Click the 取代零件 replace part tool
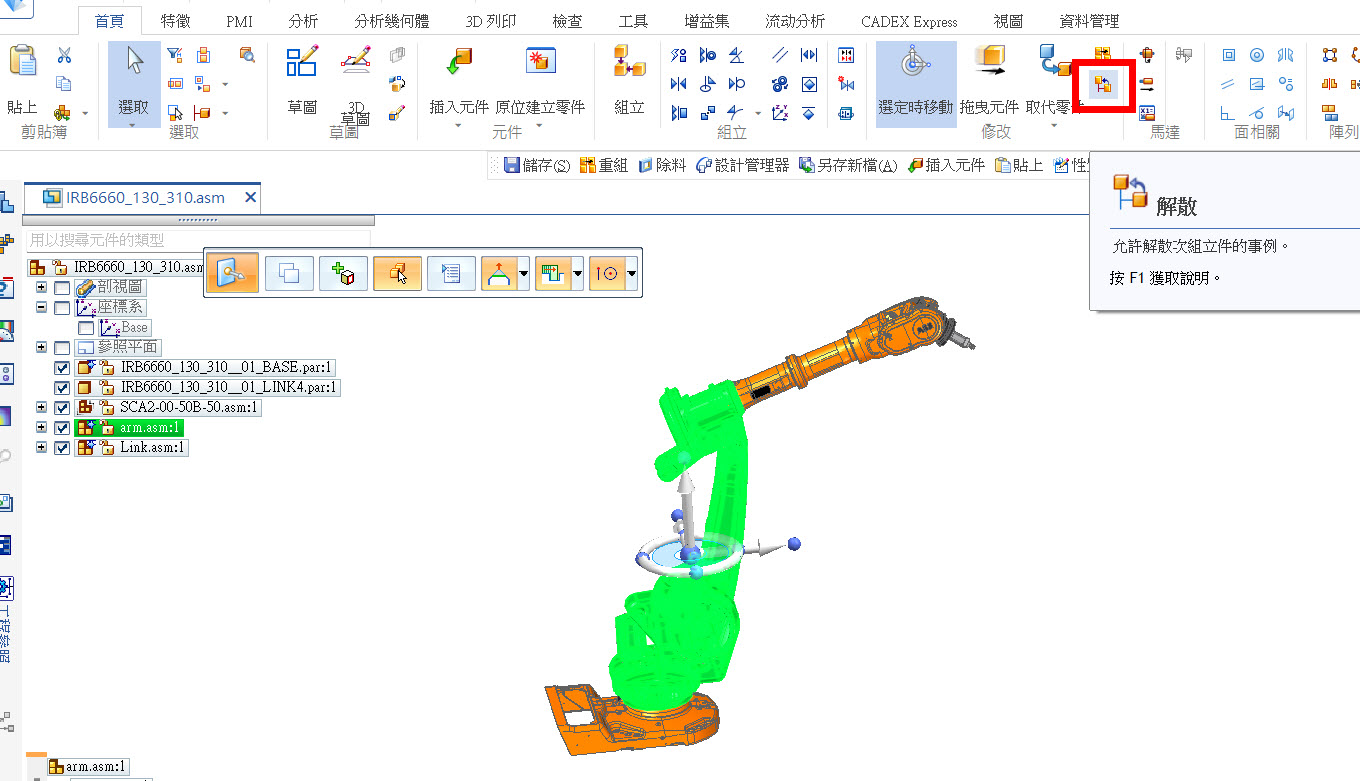The image size is (1360, 781). point(1054,62)
